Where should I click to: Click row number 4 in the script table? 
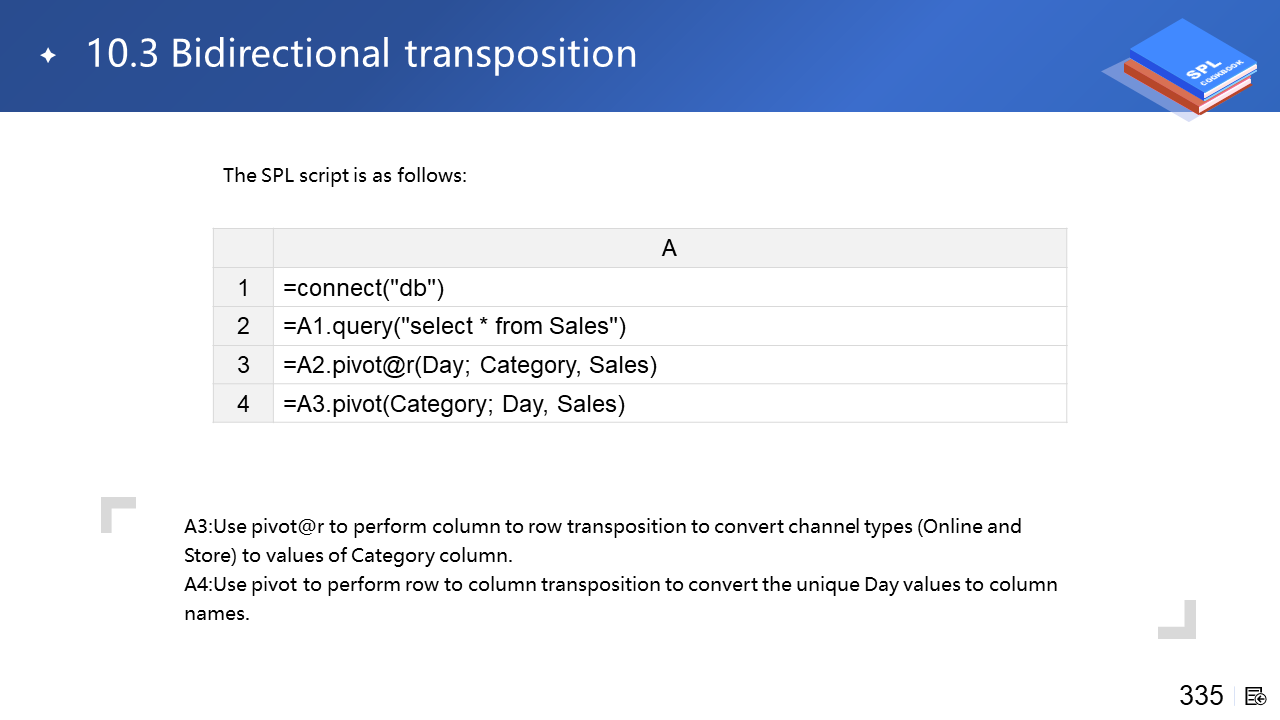[243, 405]
